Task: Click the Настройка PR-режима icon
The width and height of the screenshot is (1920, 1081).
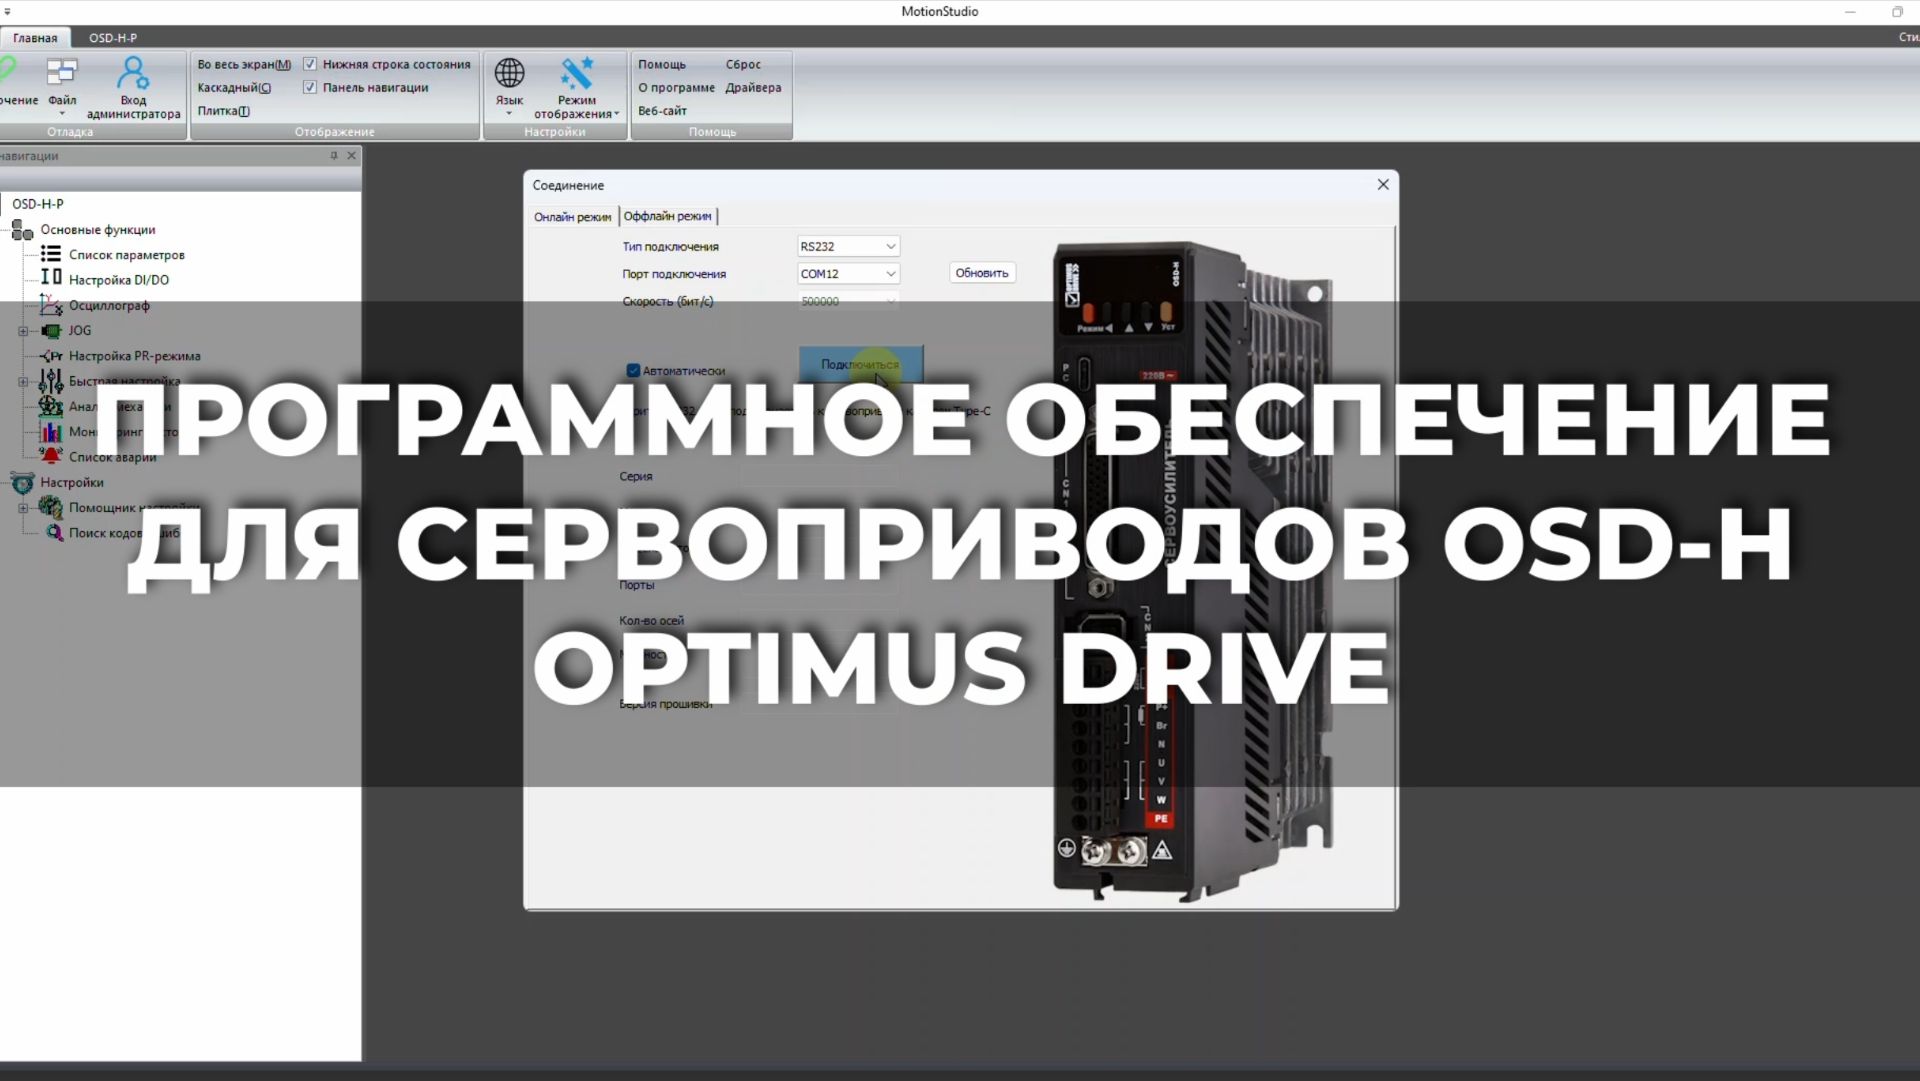Action: click(51, 356)
